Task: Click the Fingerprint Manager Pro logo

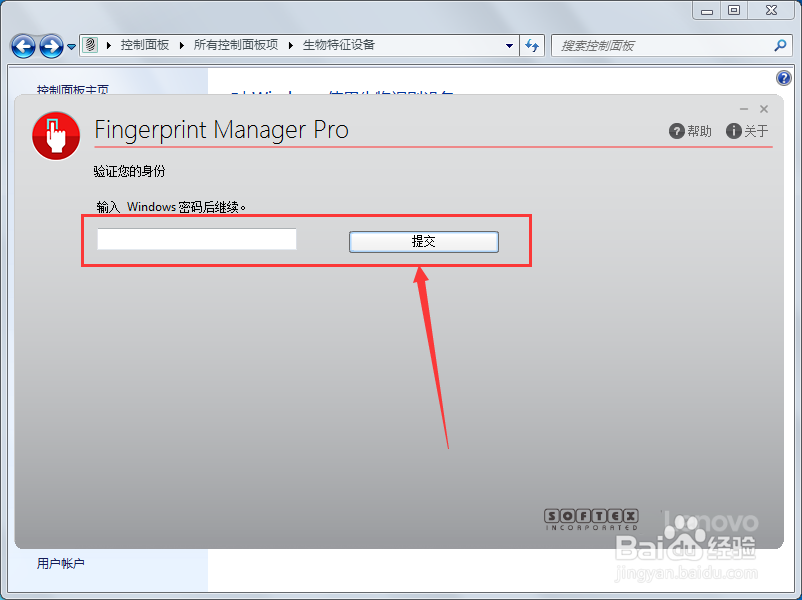Action: click(56, 136)
